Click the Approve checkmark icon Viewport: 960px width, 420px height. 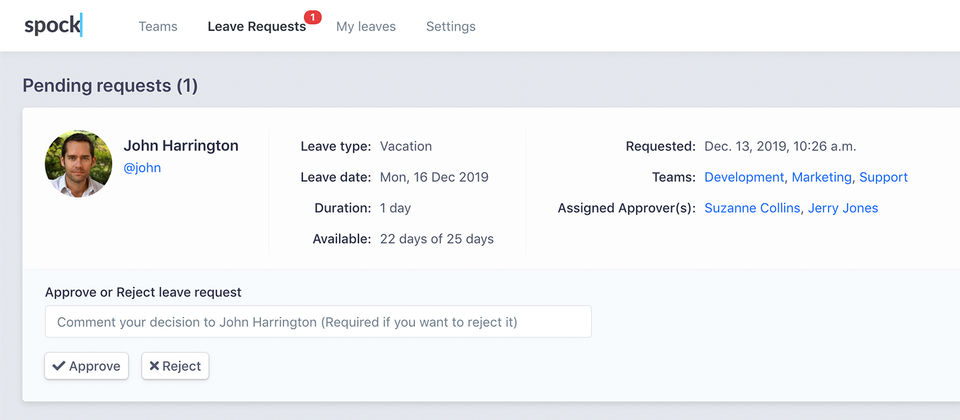pos(59,366)
